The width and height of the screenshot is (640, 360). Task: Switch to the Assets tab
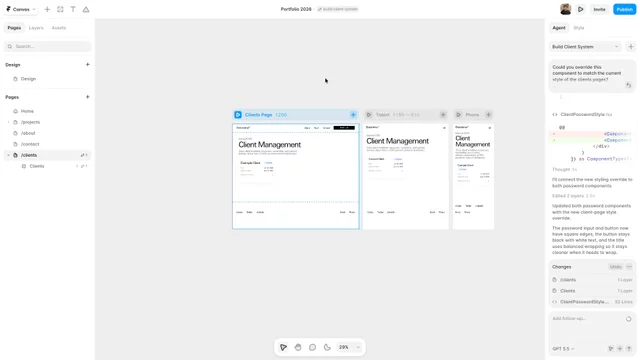tap(59, 28)
